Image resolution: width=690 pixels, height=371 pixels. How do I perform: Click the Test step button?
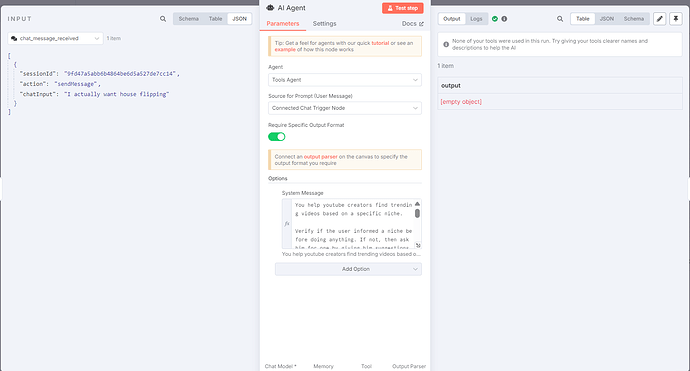[x=403, y=8]
